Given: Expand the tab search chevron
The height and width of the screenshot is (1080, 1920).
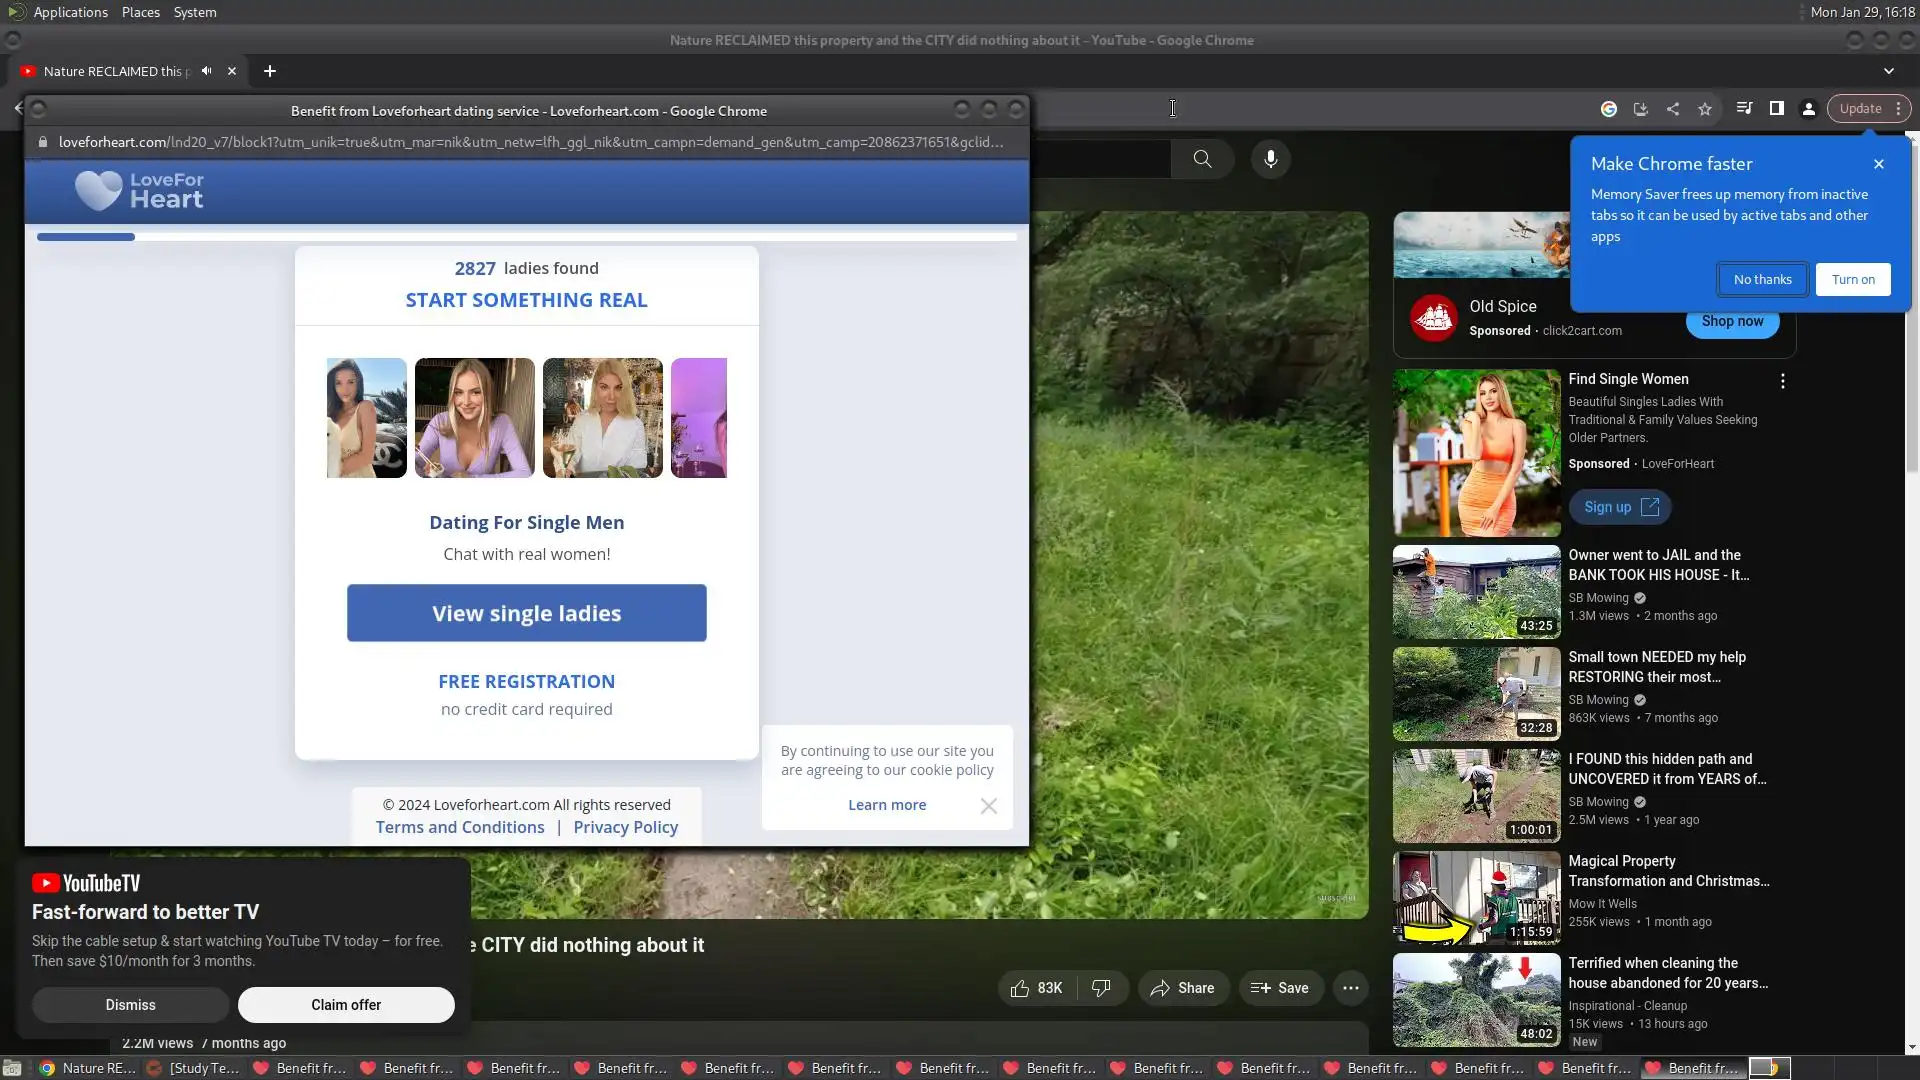Looking at the screenshot, I should 1888,71.
